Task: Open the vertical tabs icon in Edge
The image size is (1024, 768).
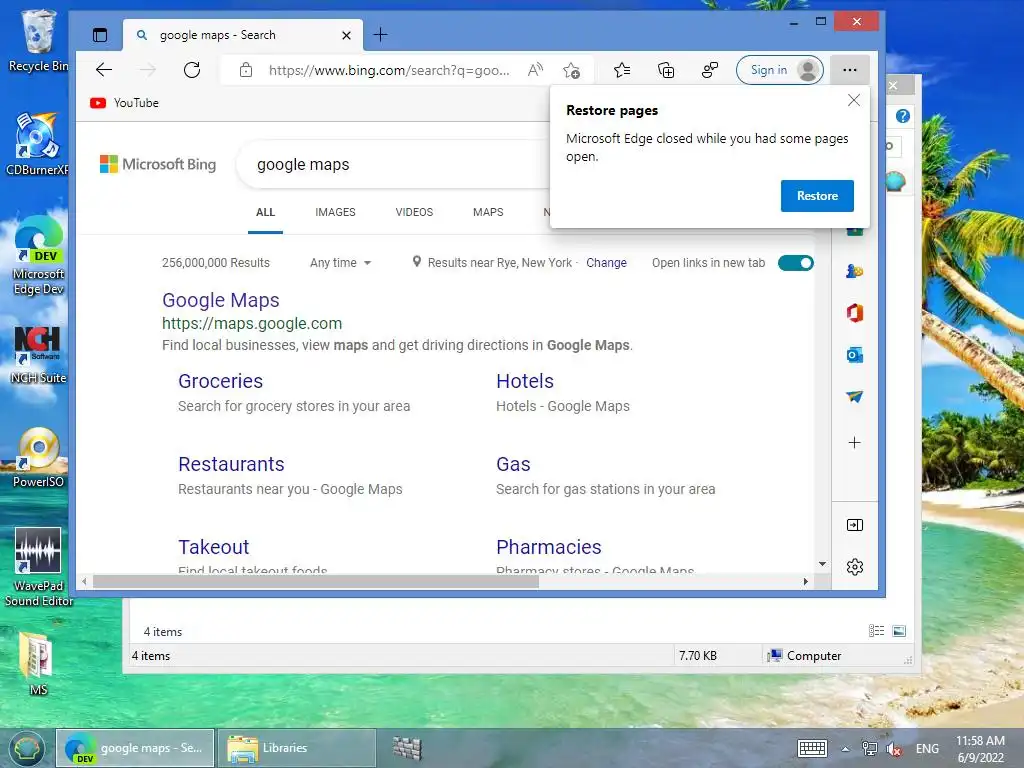Action: pyautogui.click(x=100, y=35)
